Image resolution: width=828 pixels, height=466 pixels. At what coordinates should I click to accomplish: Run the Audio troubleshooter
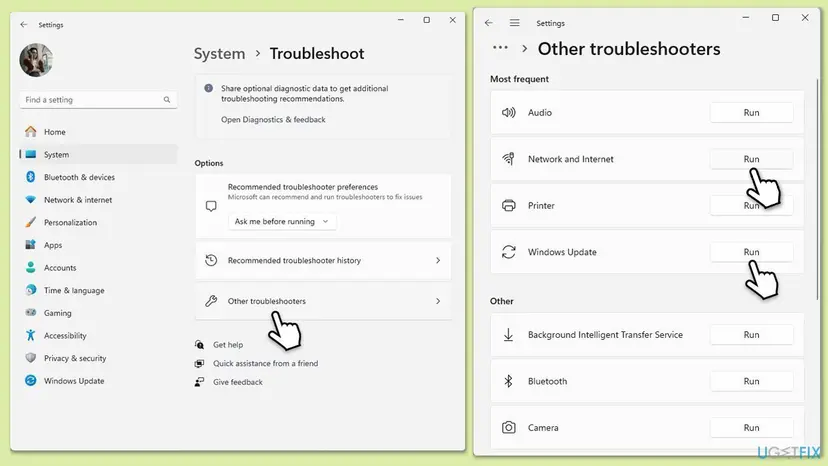(751, 113)
